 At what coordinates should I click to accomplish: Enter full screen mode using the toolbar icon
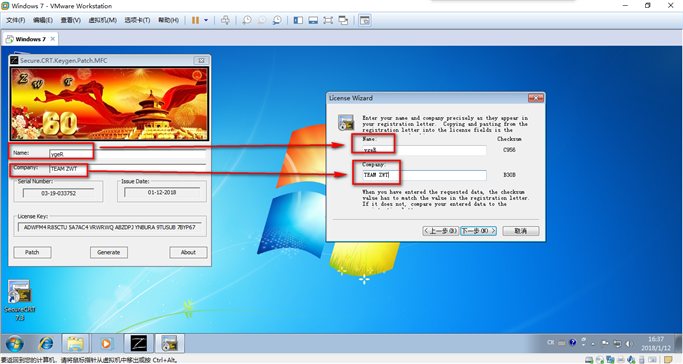coord(328,20)
